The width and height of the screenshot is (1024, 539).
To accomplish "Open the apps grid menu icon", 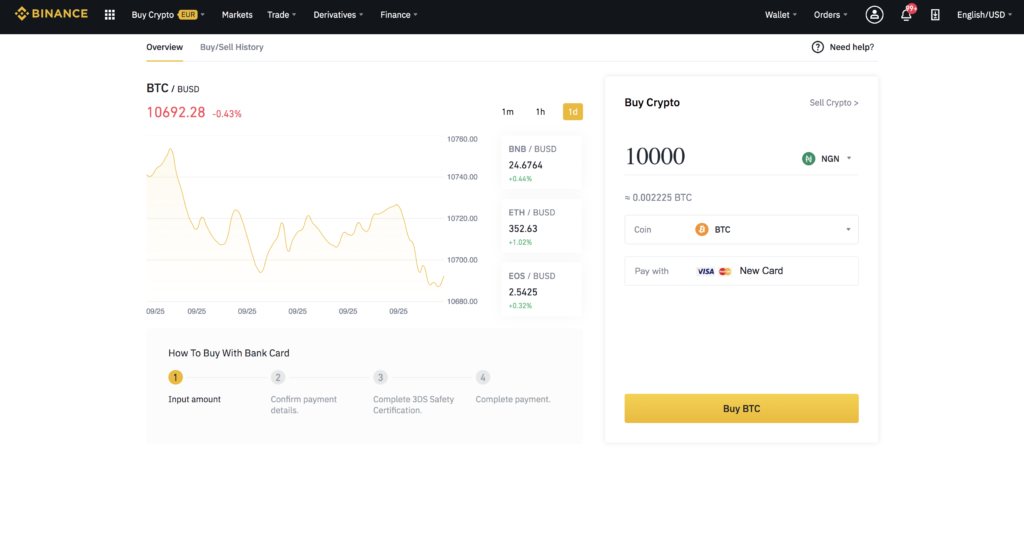I will point(110,14).
